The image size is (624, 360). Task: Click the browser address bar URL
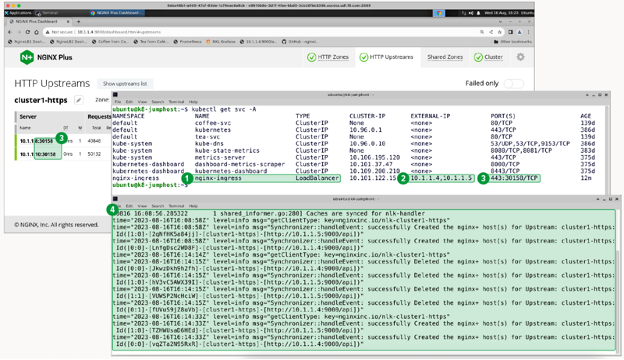pos(119,32)
